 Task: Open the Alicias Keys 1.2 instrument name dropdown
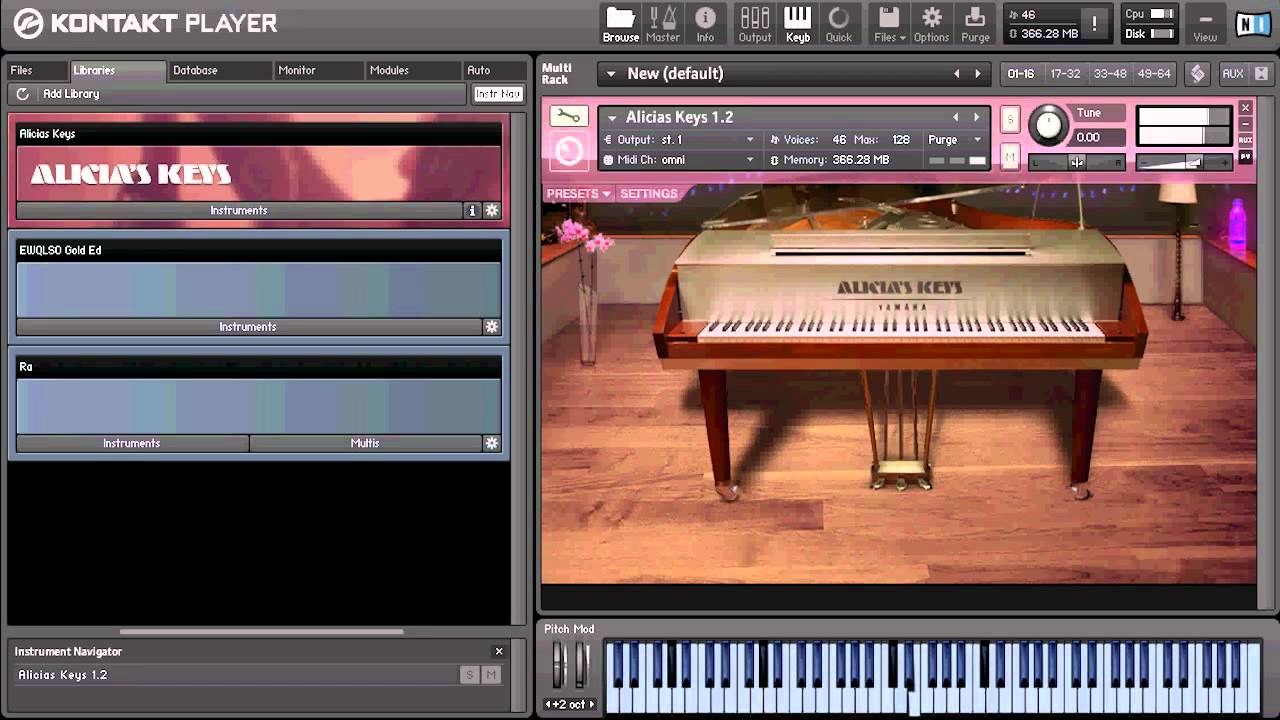pyautogui.click(x=612, y=118)
